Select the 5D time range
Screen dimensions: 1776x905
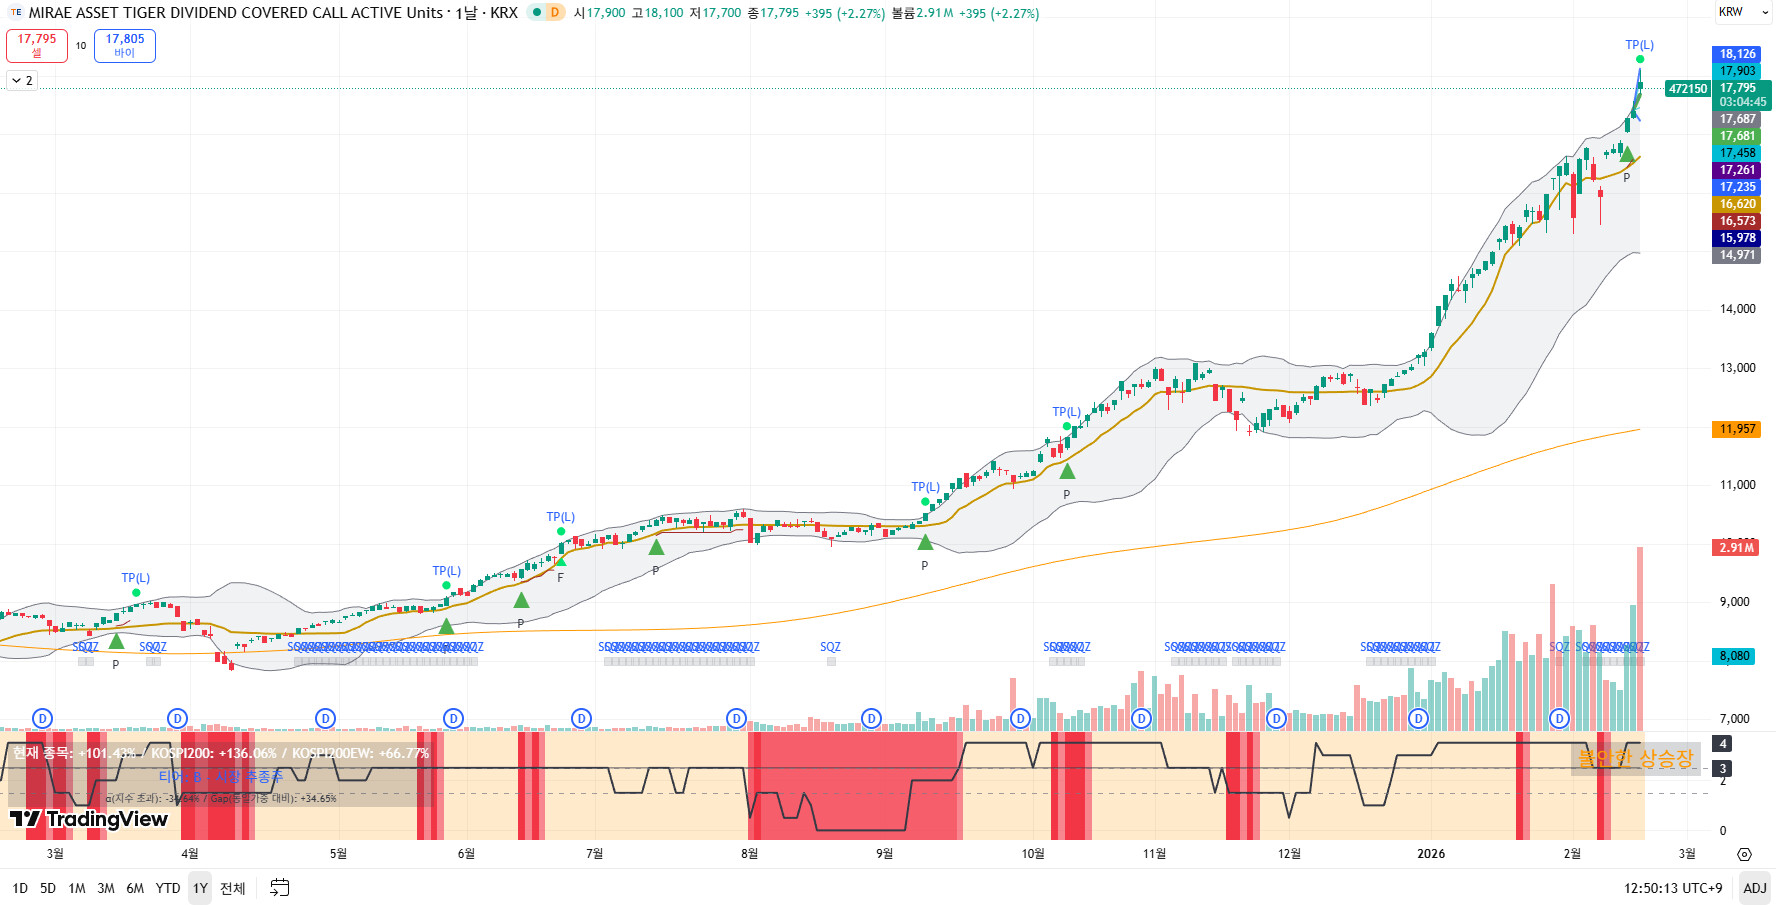tap(48, 888)
